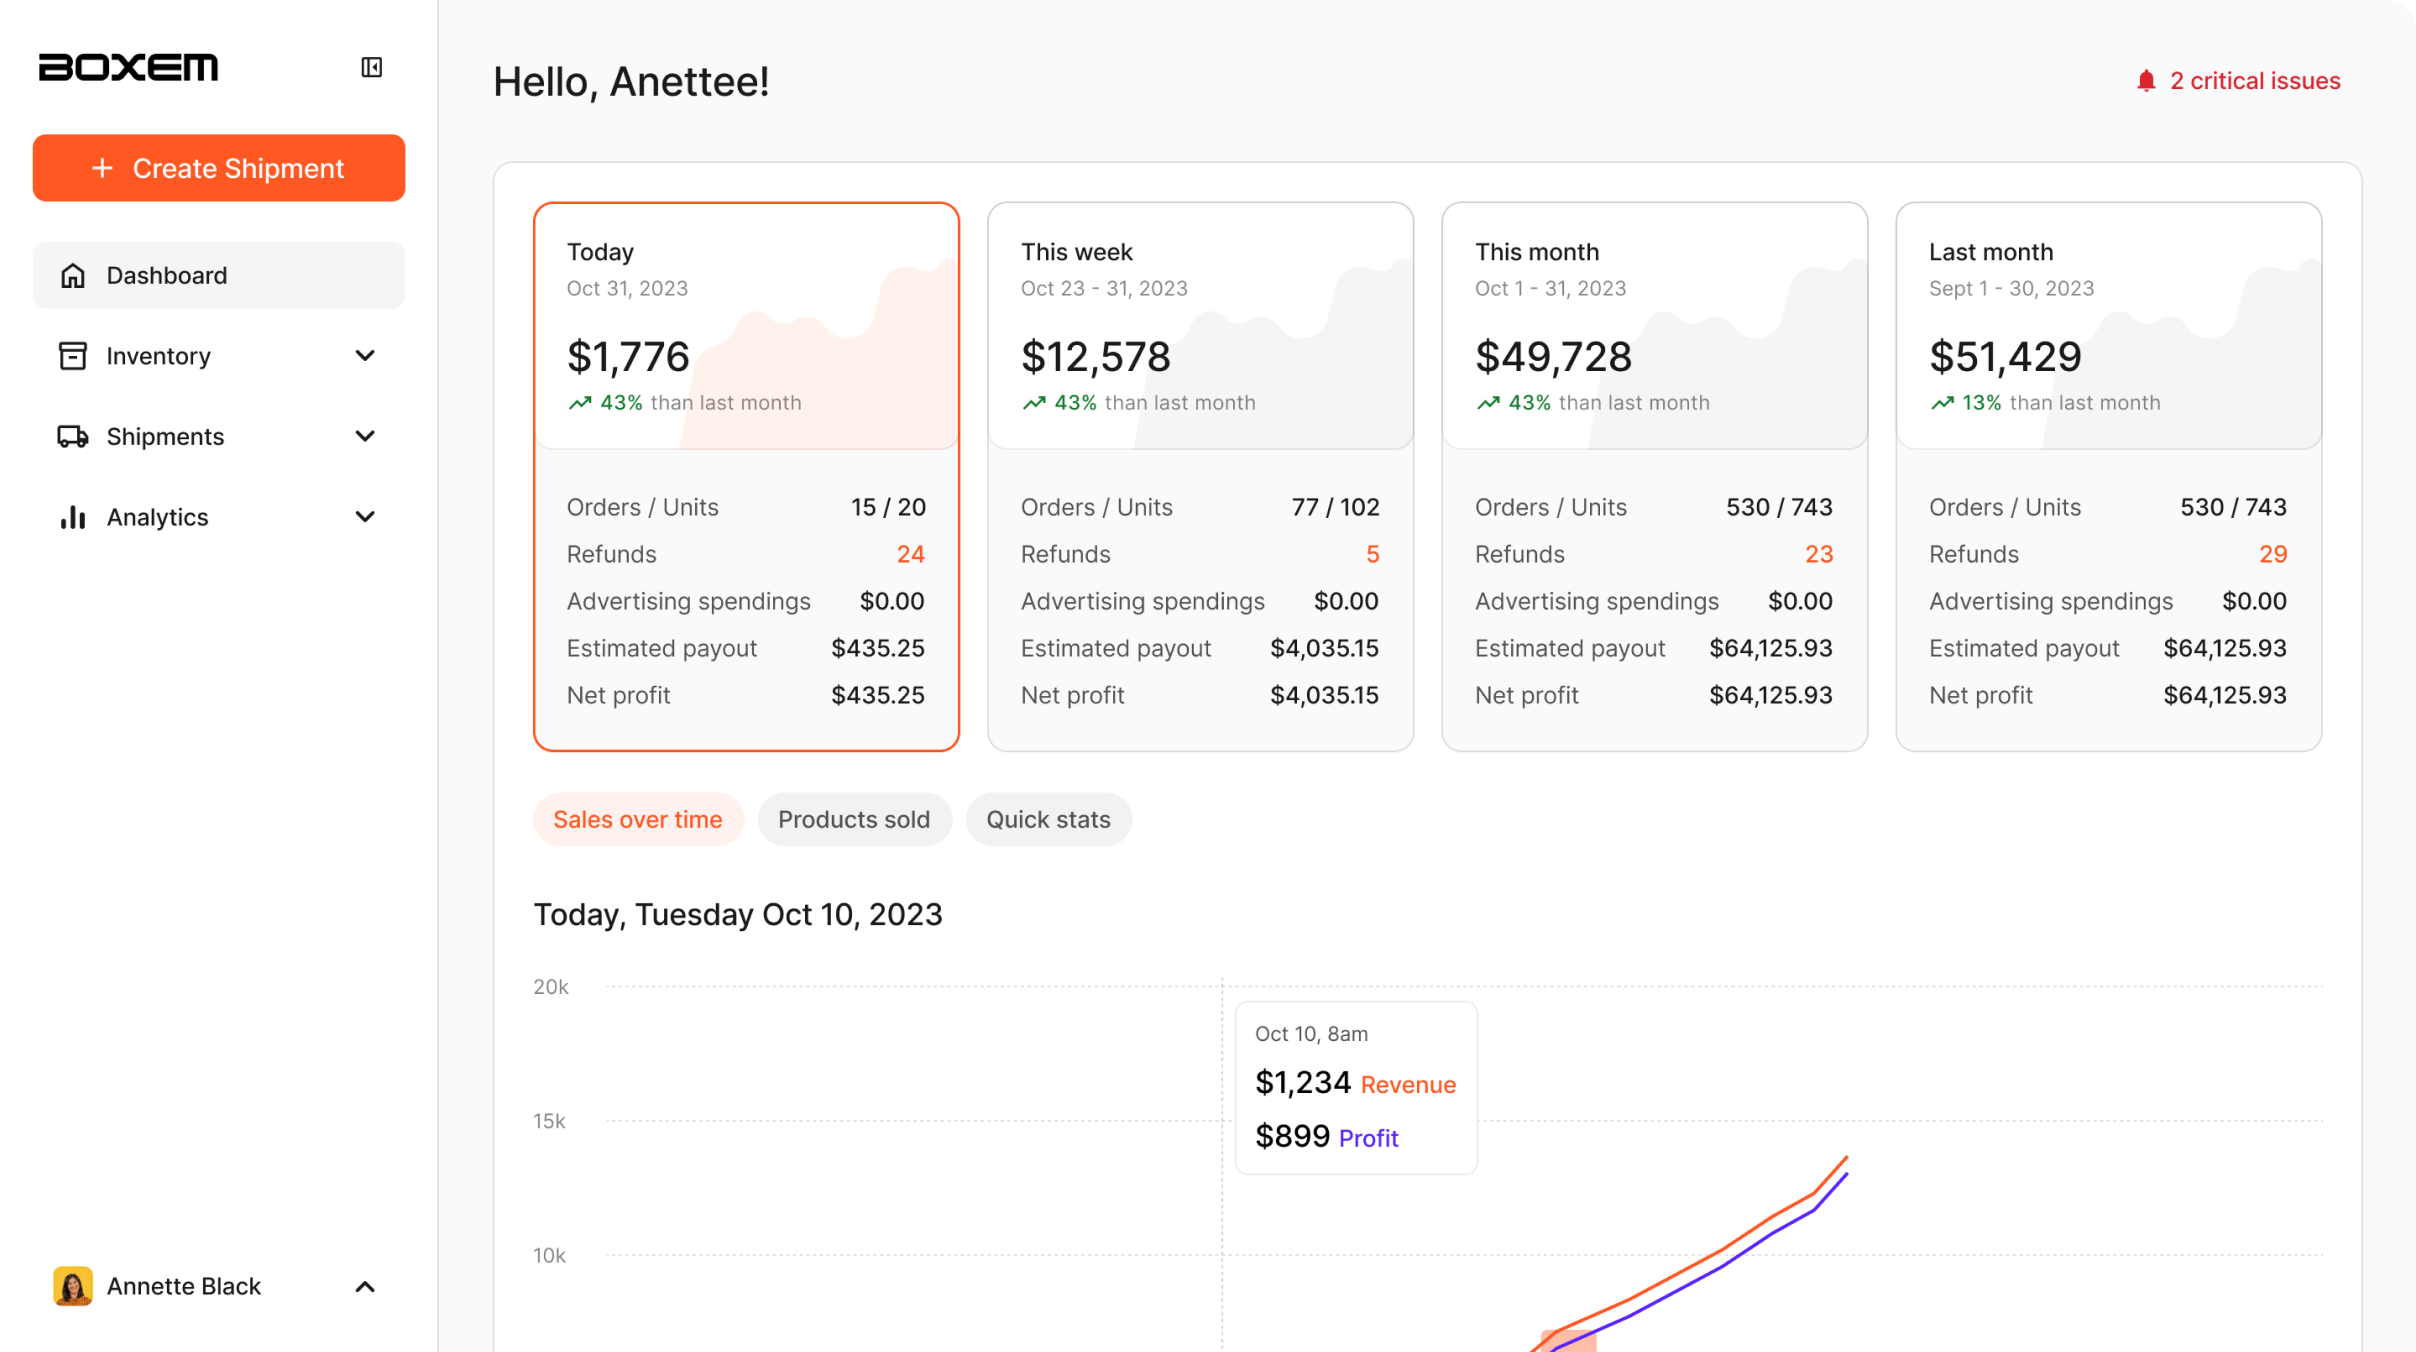Select the Last month summary card

pyautogui.click(x=2108, y=476)
